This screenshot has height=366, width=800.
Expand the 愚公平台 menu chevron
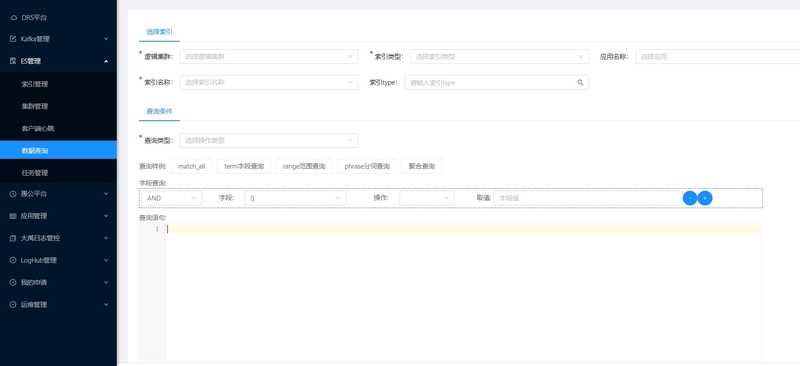[x=106, y=194]
